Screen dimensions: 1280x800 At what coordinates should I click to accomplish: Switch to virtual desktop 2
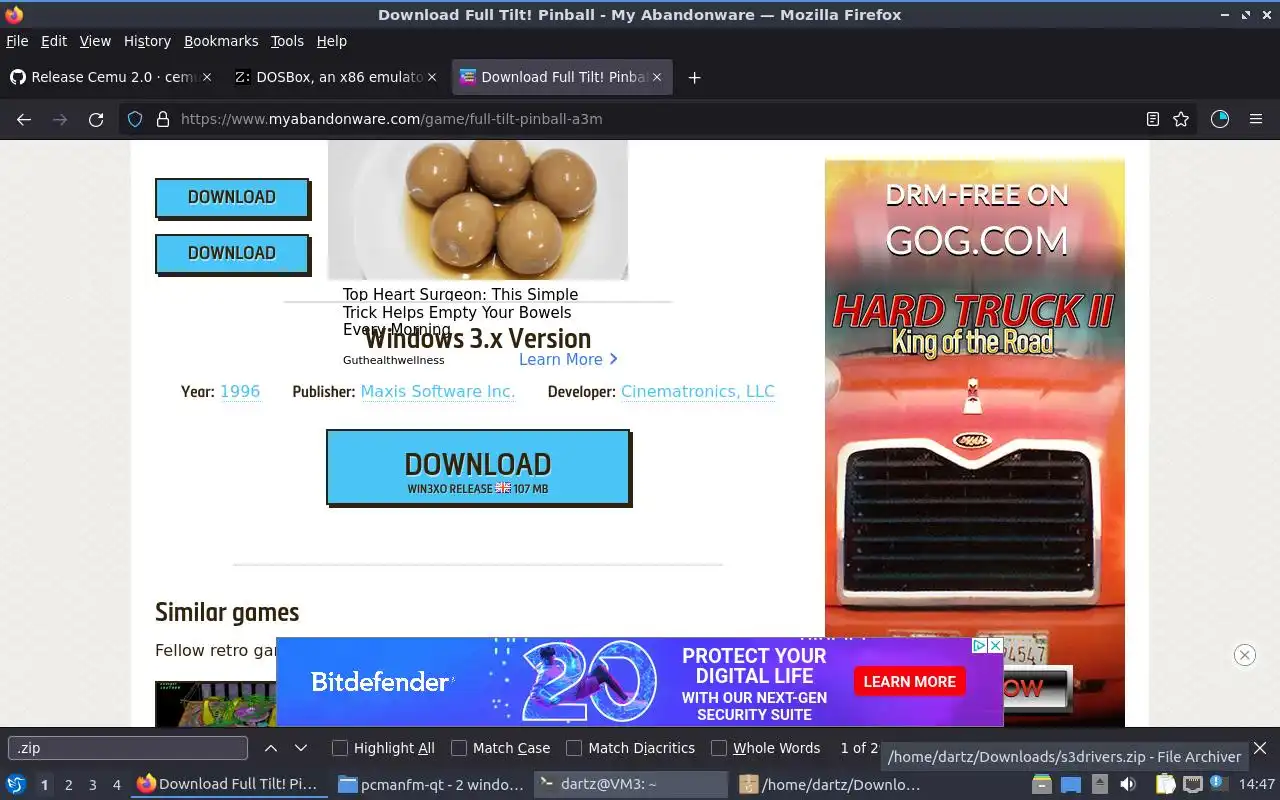pyautogui.click(x=68, y=785)
